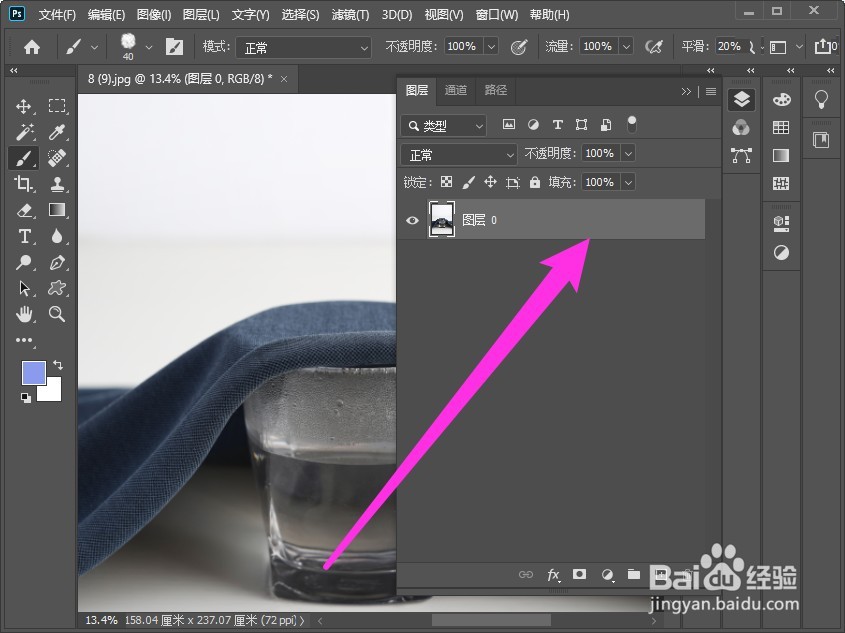Screen dimensions: 845x633
Task: Open the Edit Toolbar three-dots menu
Action: pyautogui.click(x=24, y=340)
